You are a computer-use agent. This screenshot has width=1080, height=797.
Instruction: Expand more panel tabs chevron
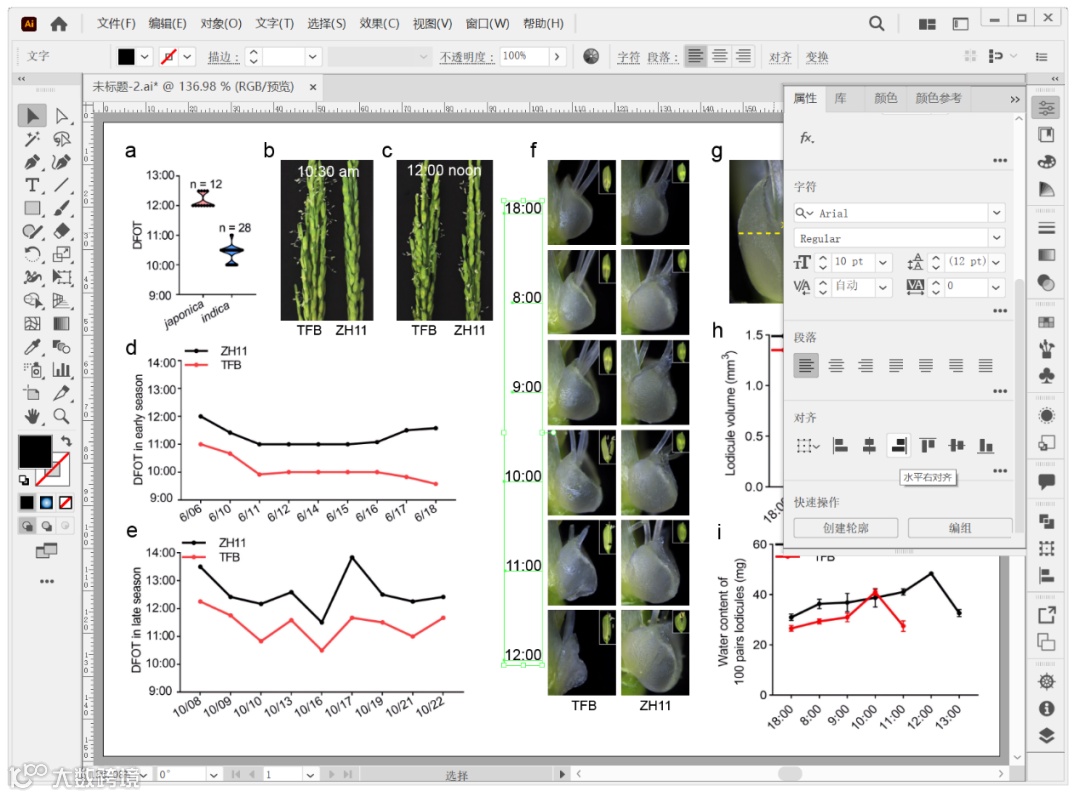(1015, 99)
